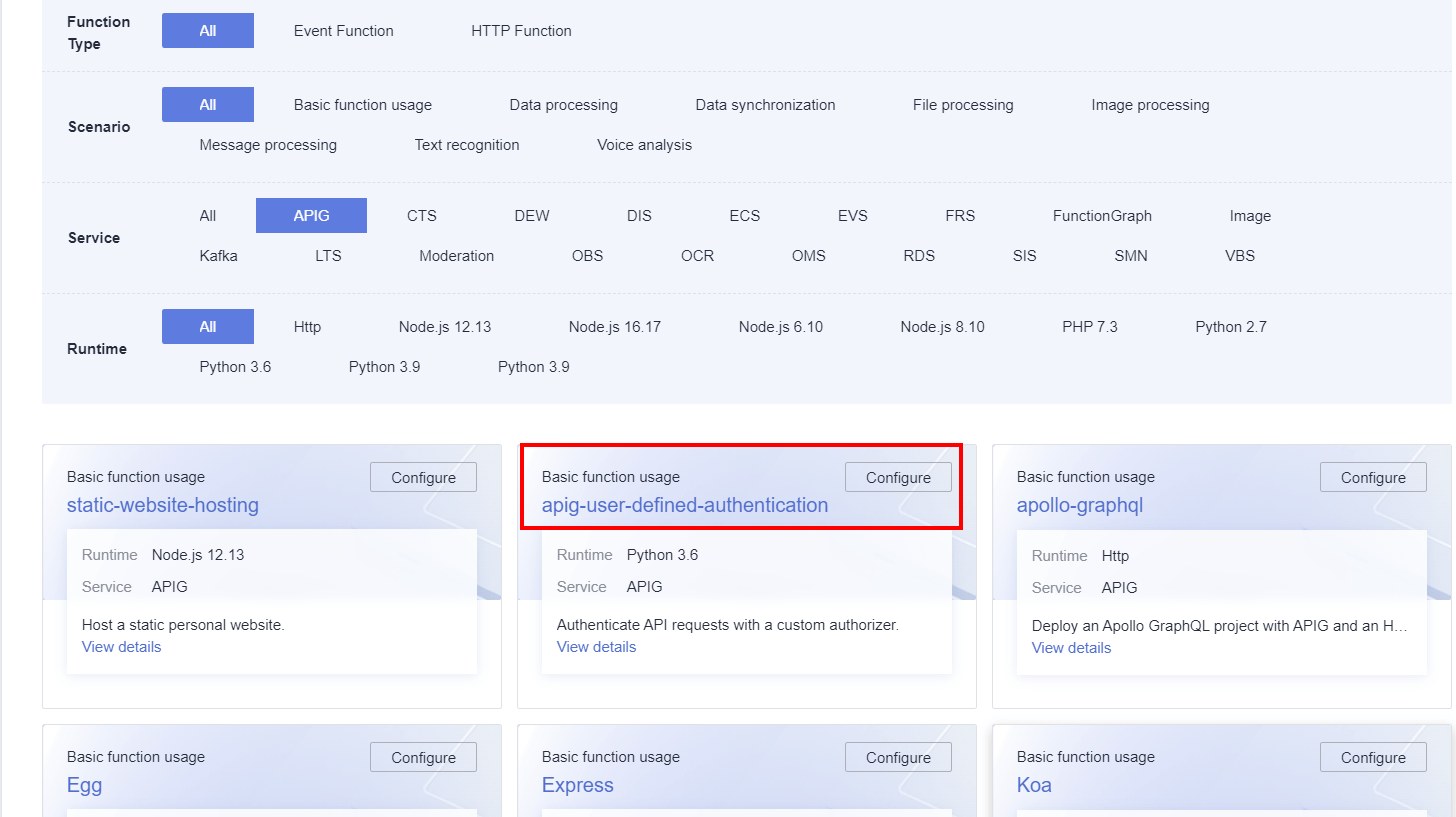Filter scenario by Voice analysis
The image size is (1456, 817).
point(644,145)
